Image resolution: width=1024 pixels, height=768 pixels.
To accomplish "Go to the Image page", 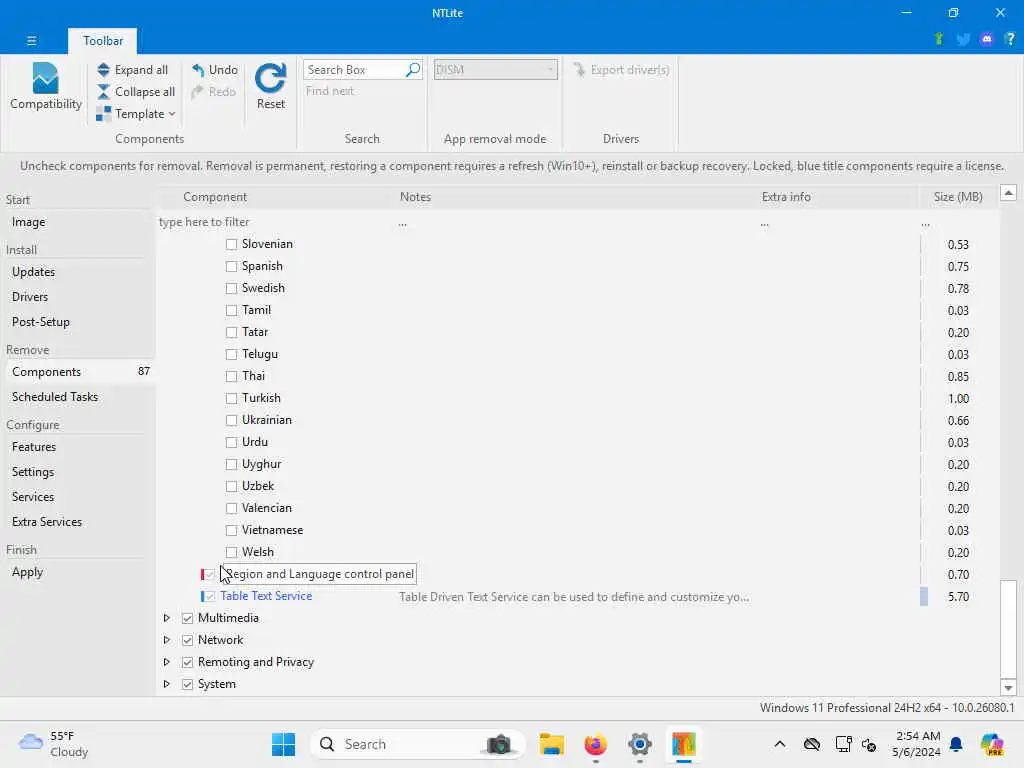I will (29, 222).
